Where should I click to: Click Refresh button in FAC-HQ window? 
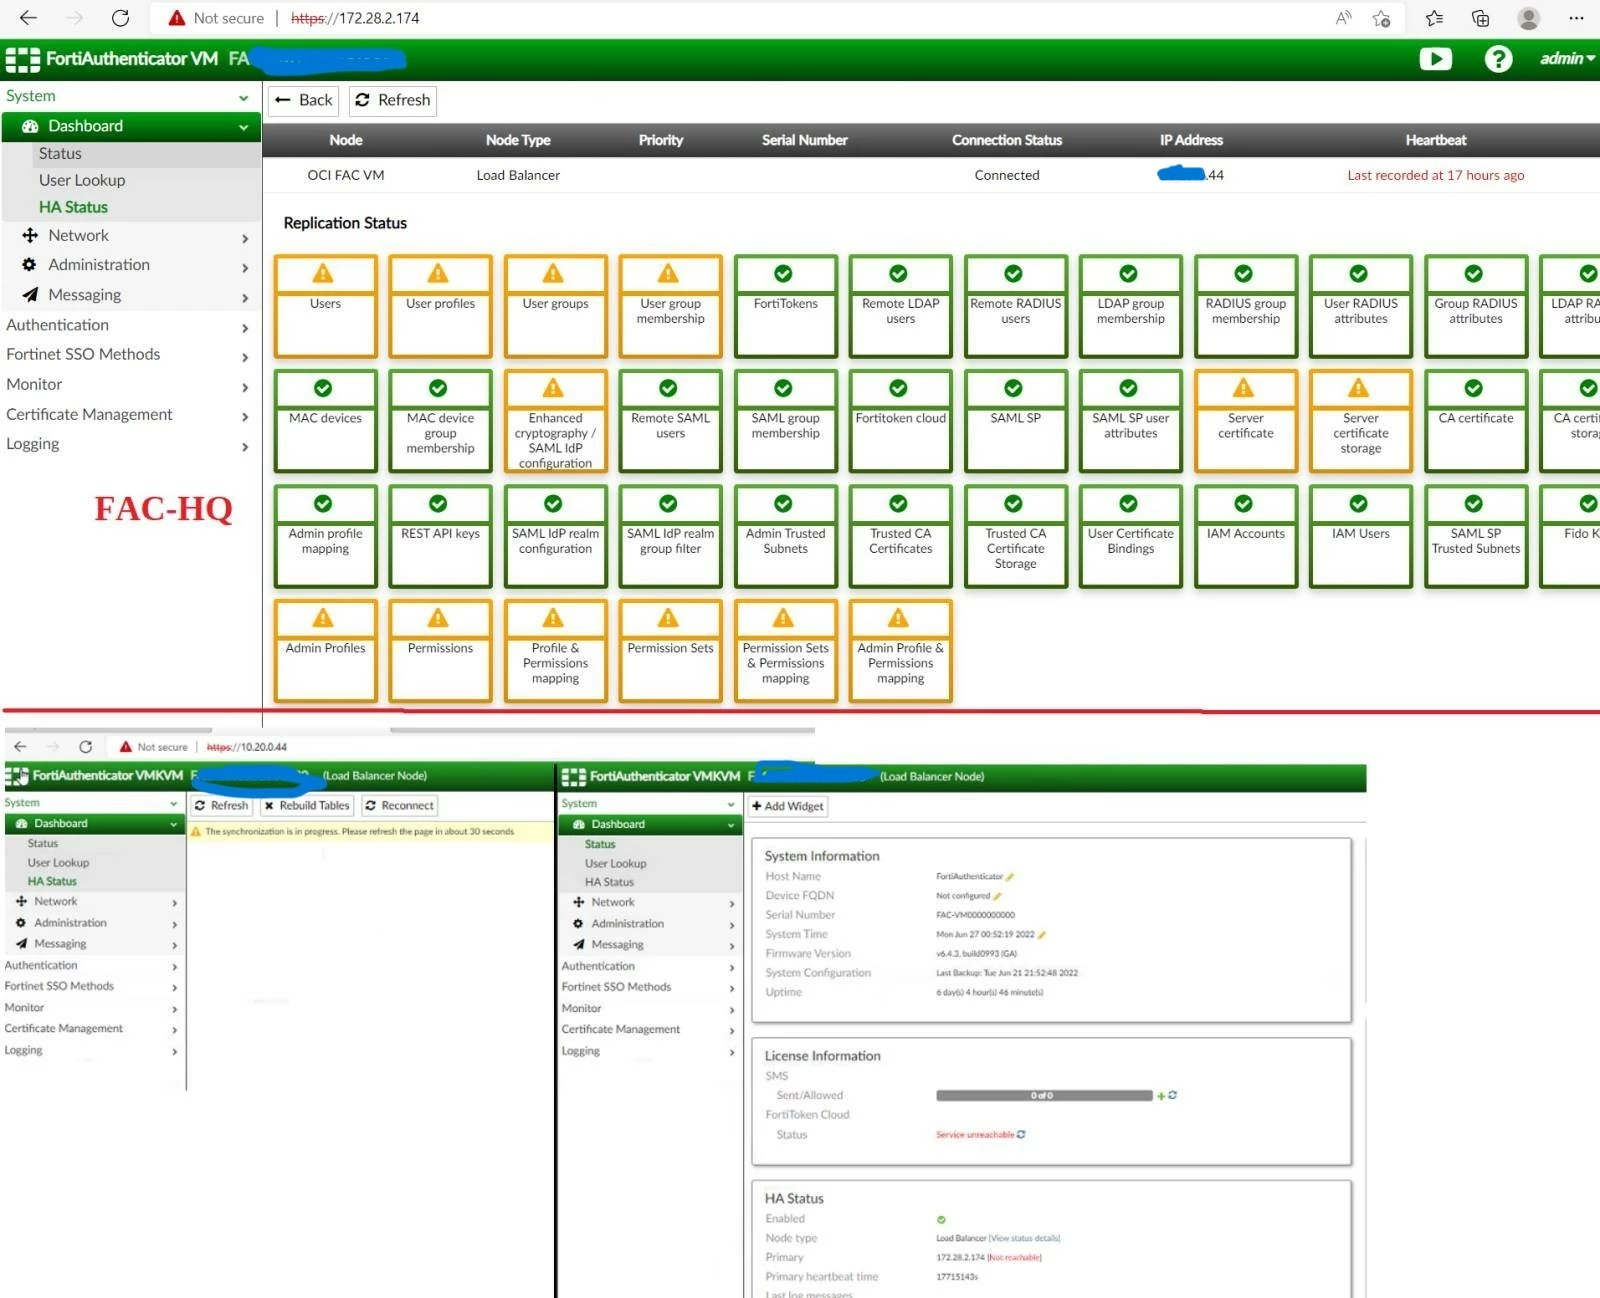pyautogui.click(x=392, y=100)
